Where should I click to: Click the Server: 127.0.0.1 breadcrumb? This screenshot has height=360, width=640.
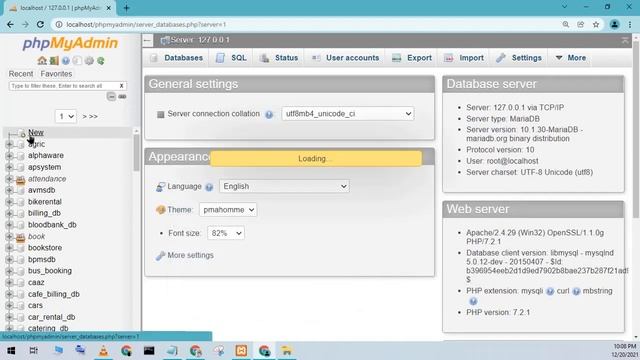point(200,40)
